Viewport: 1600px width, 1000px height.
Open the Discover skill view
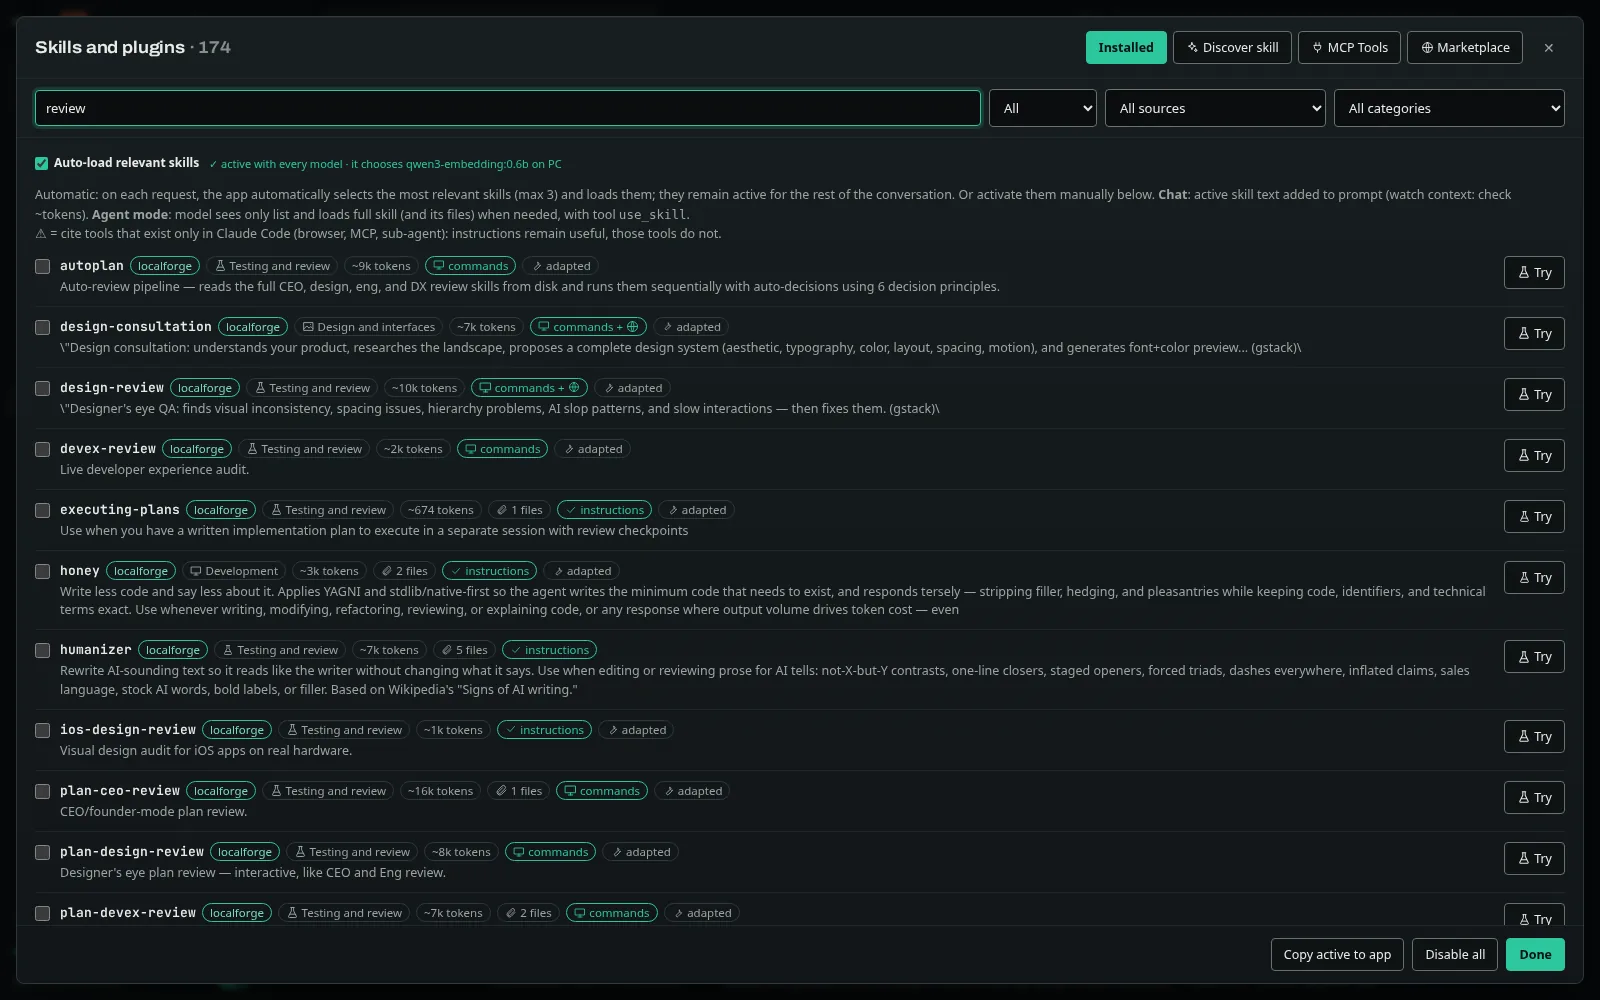(1232, 47)
